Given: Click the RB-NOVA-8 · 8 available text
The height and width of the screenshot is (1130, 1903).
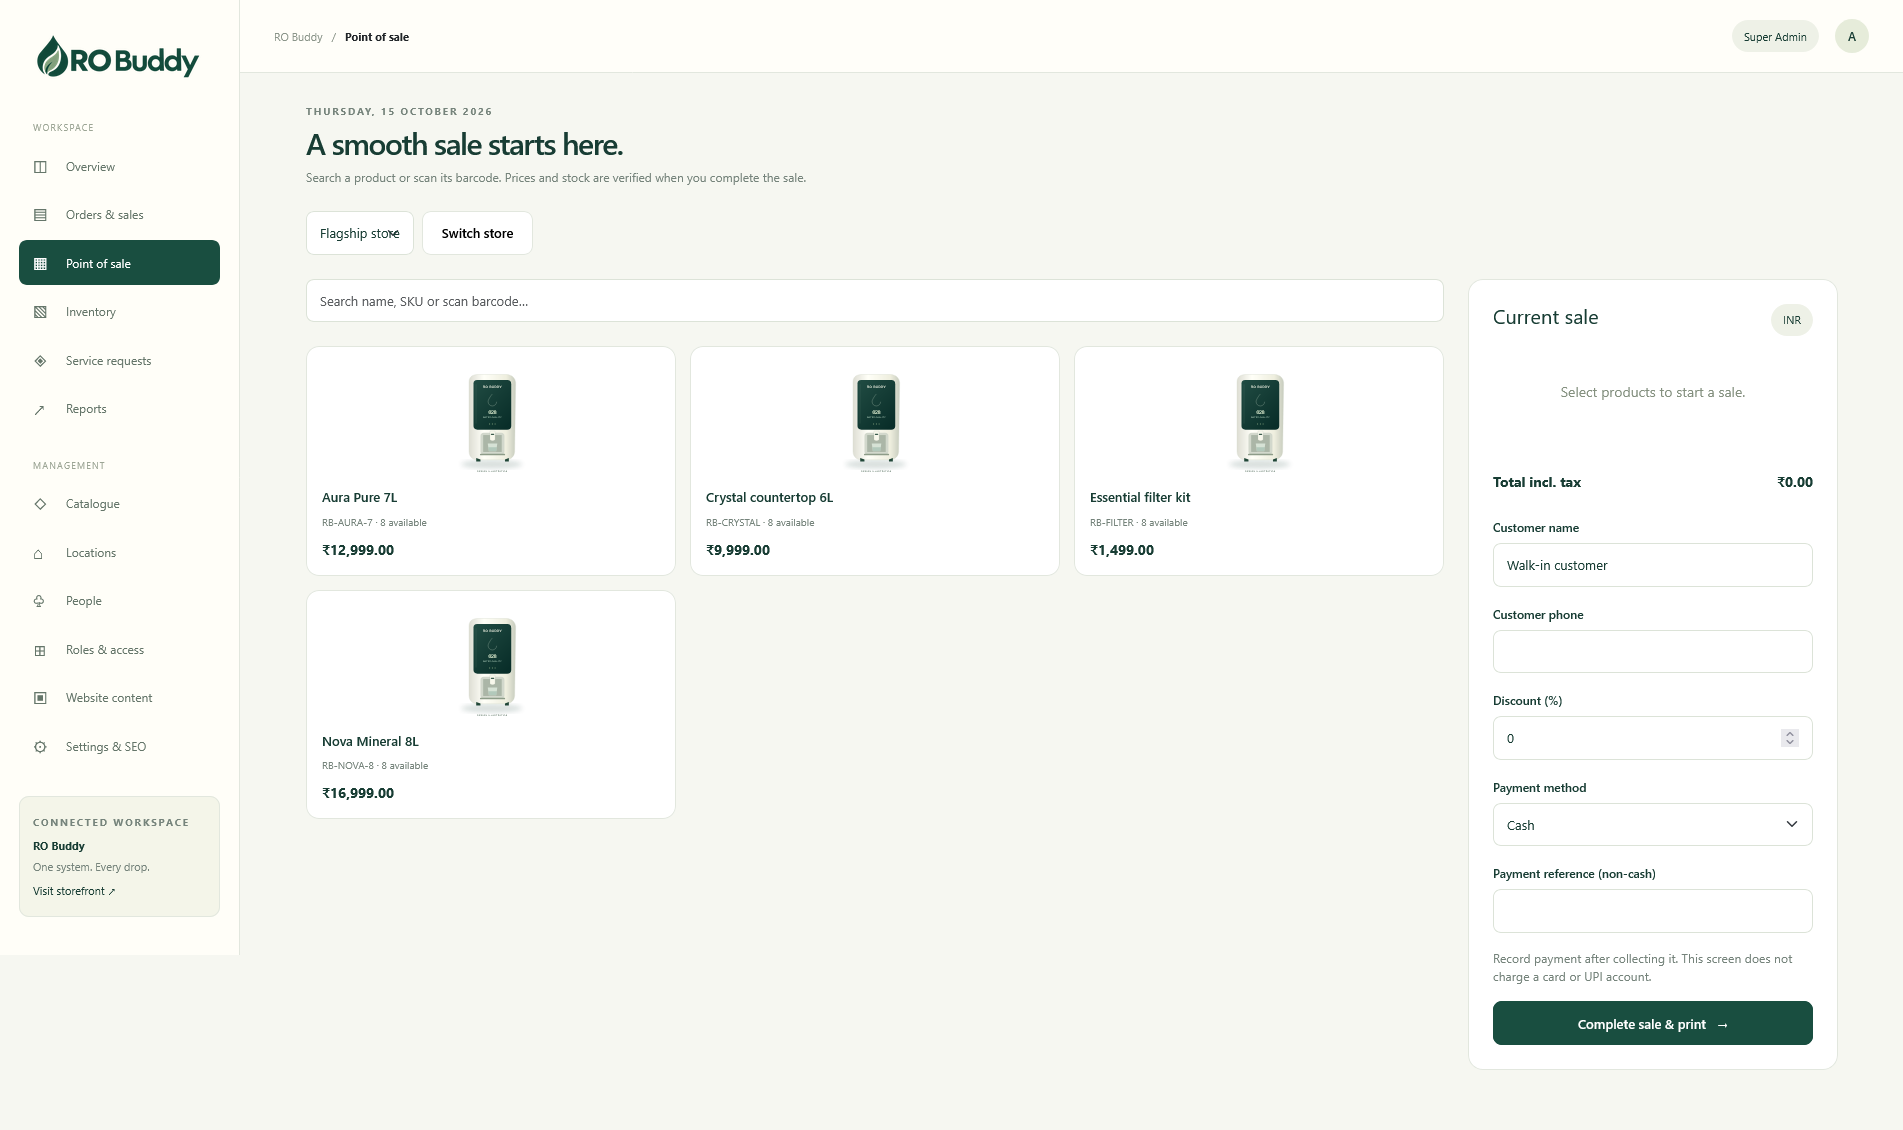Looking at the screenshot, I should [375, 766].
